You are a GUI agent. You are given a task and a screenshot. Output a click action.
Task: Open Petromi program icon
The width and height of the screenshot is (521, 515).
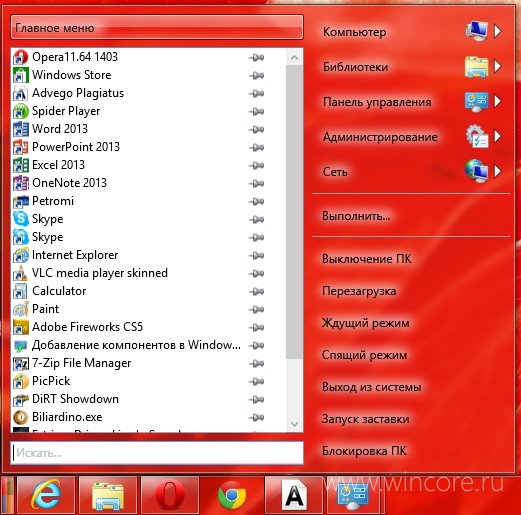coord(20,201)
